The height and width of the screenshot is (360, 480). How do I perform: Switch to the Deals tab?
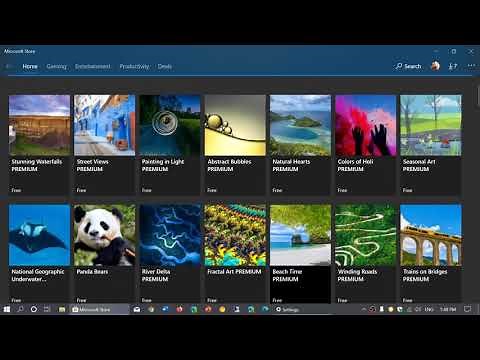point(165,66)
